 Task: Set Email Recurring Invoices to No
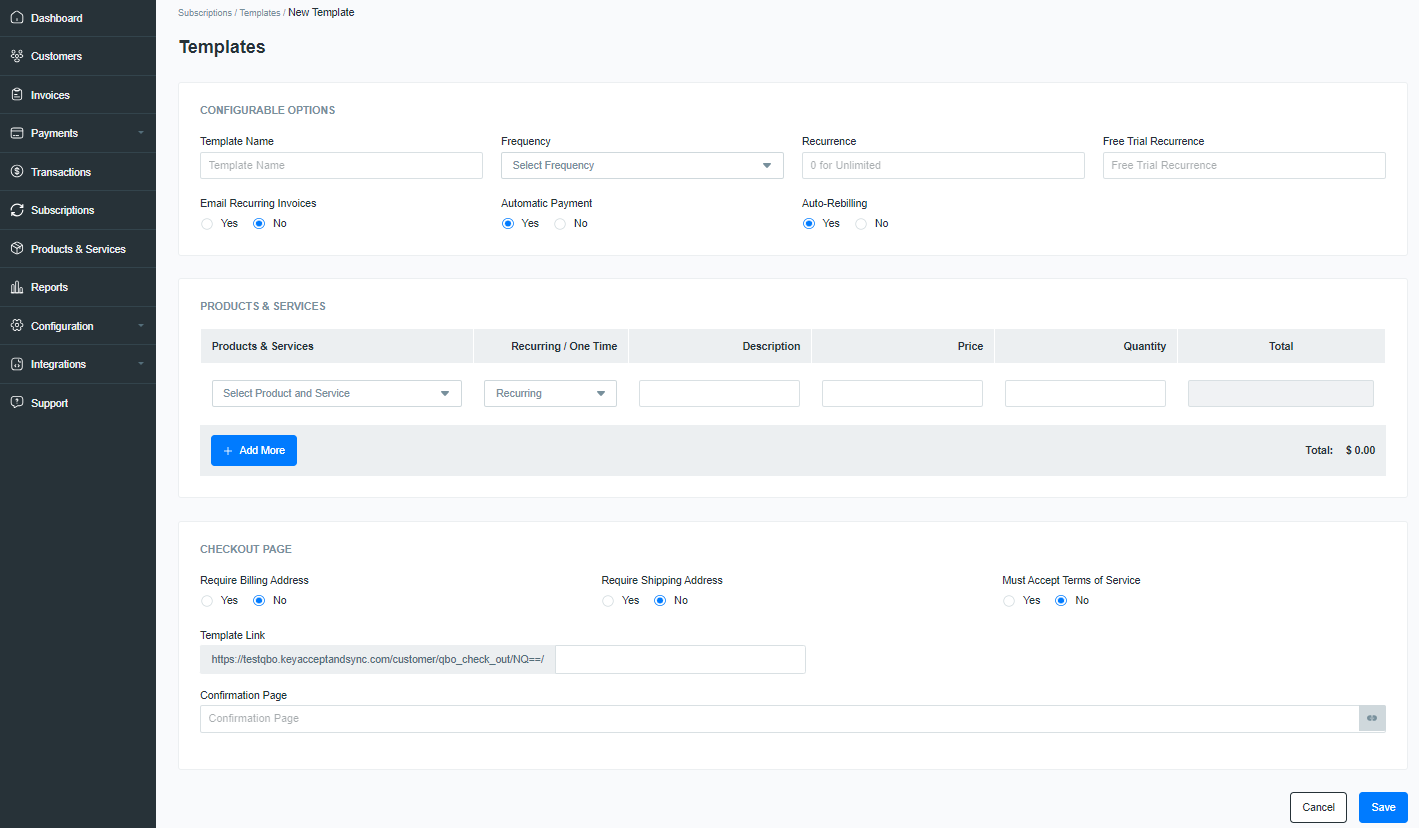[259, 224]
